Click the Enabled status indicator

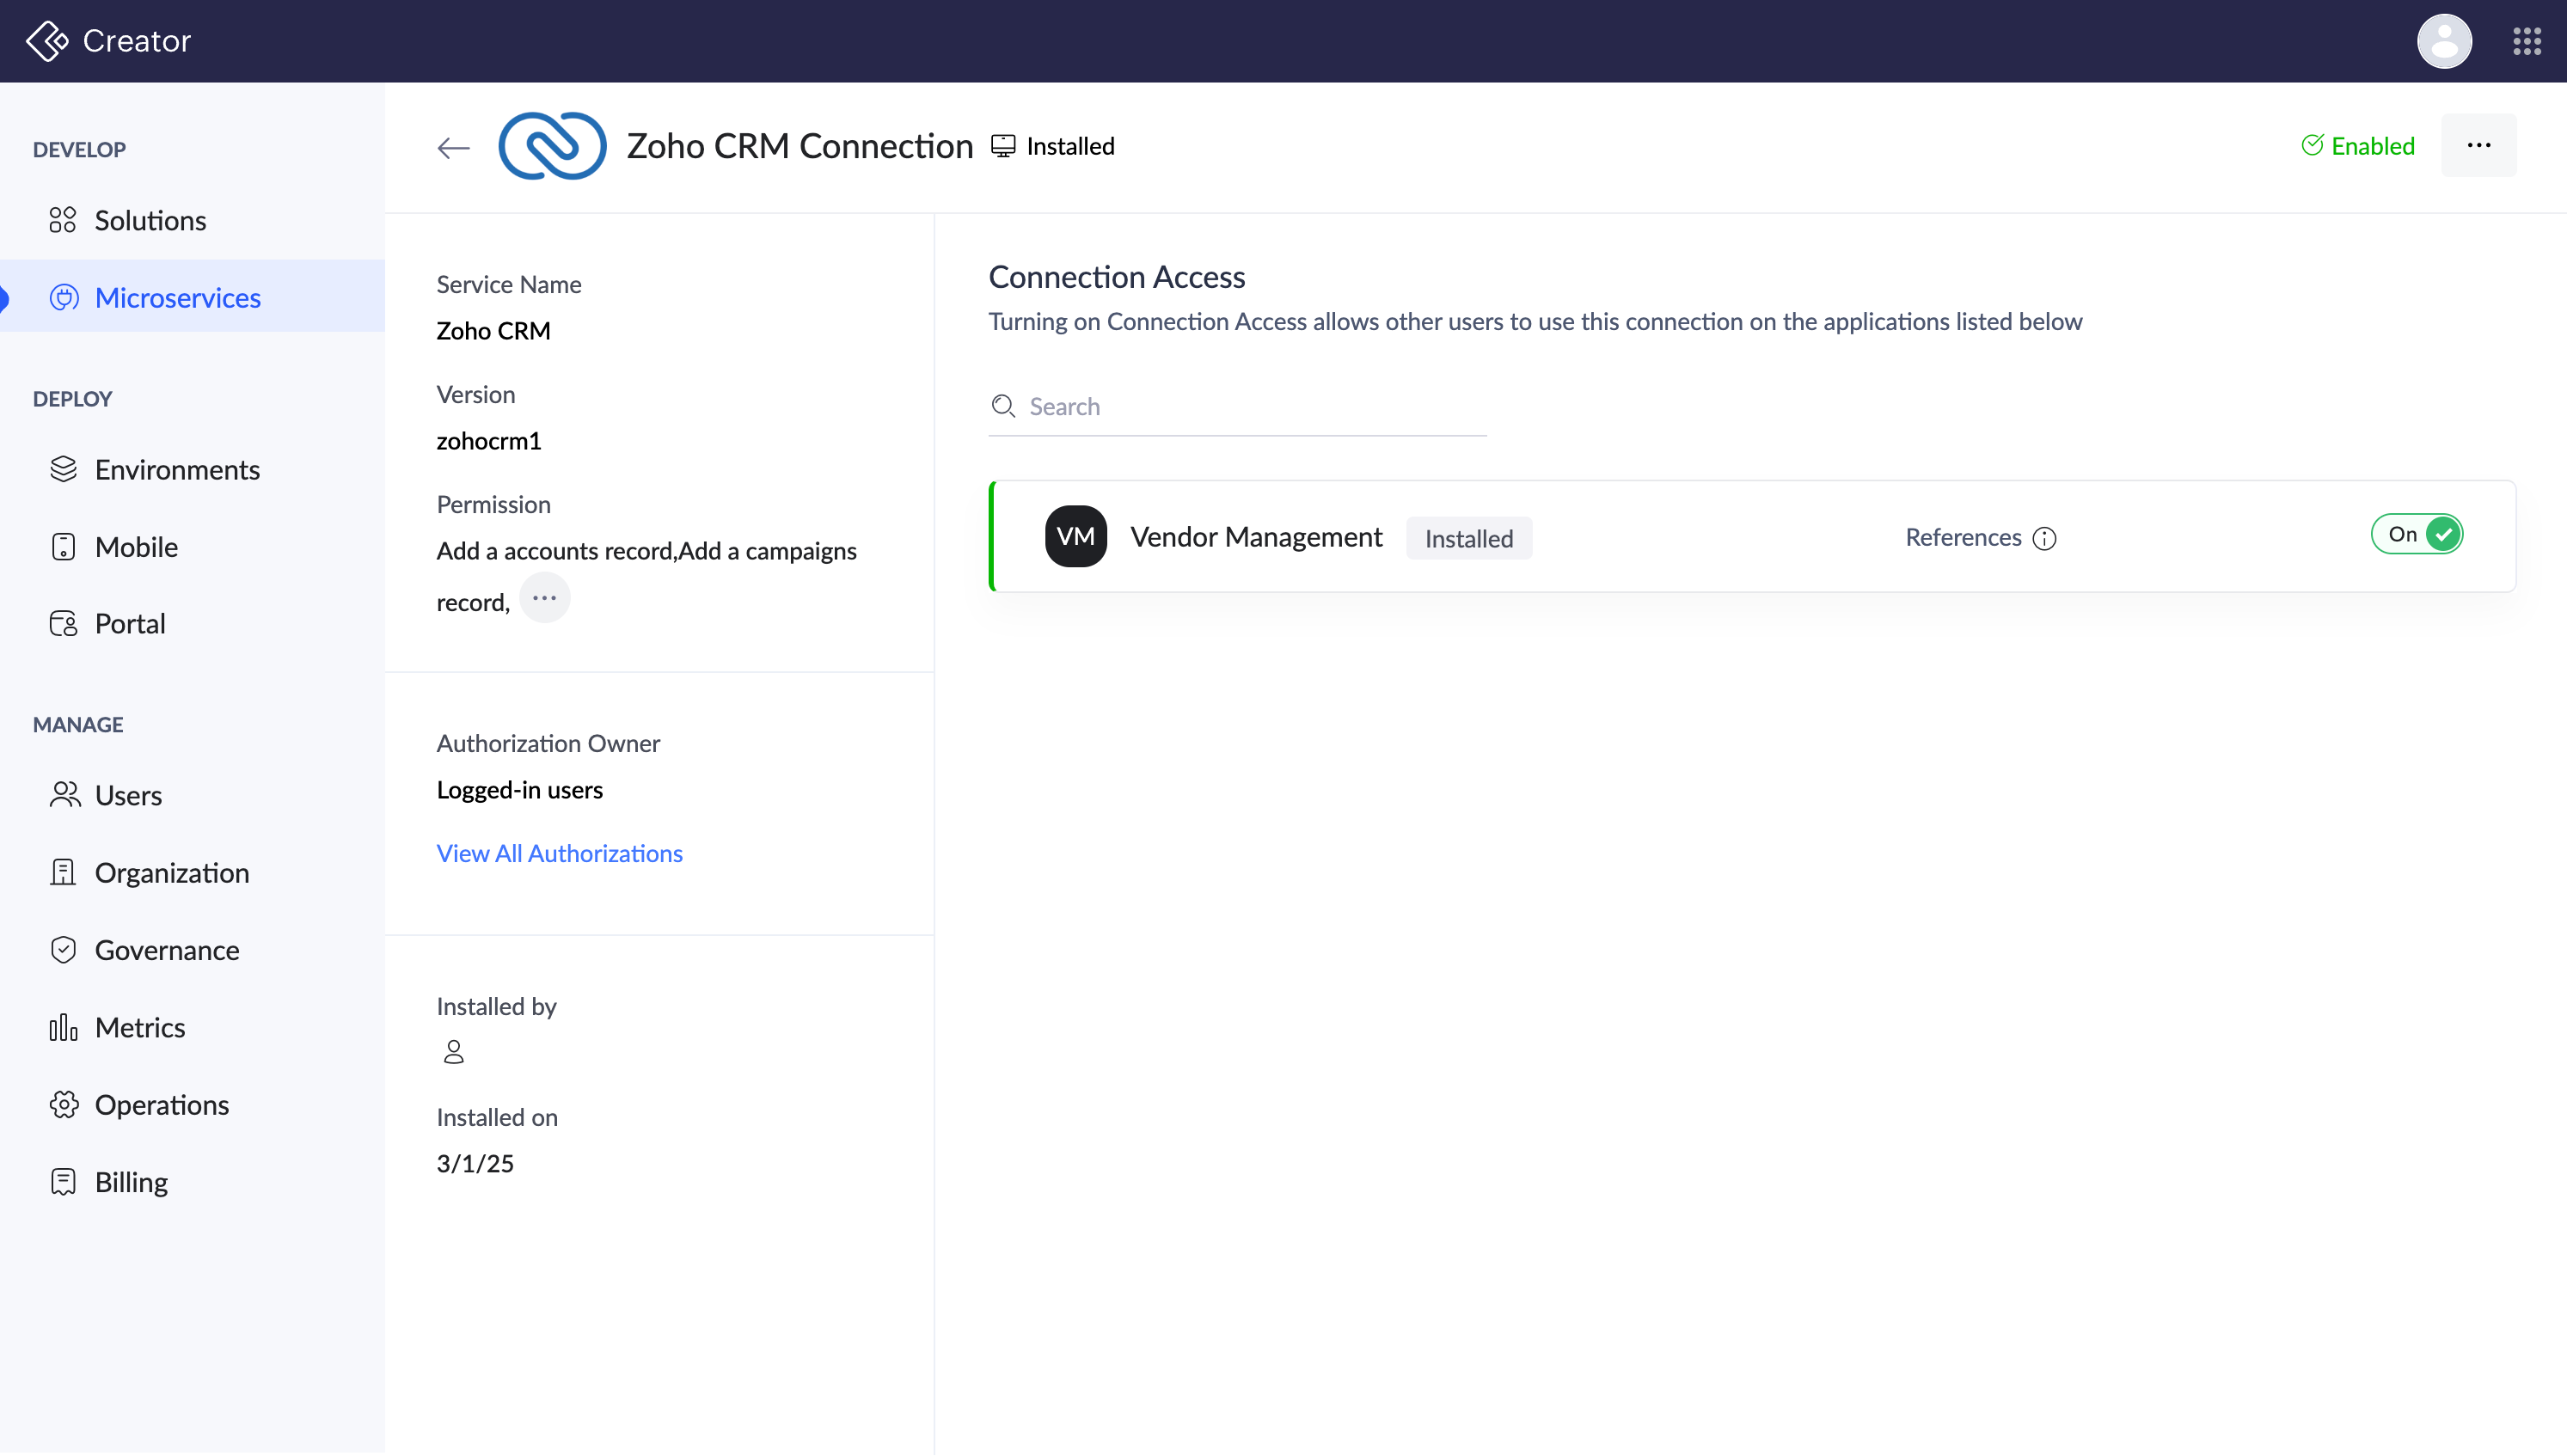tap(2357, 146)
